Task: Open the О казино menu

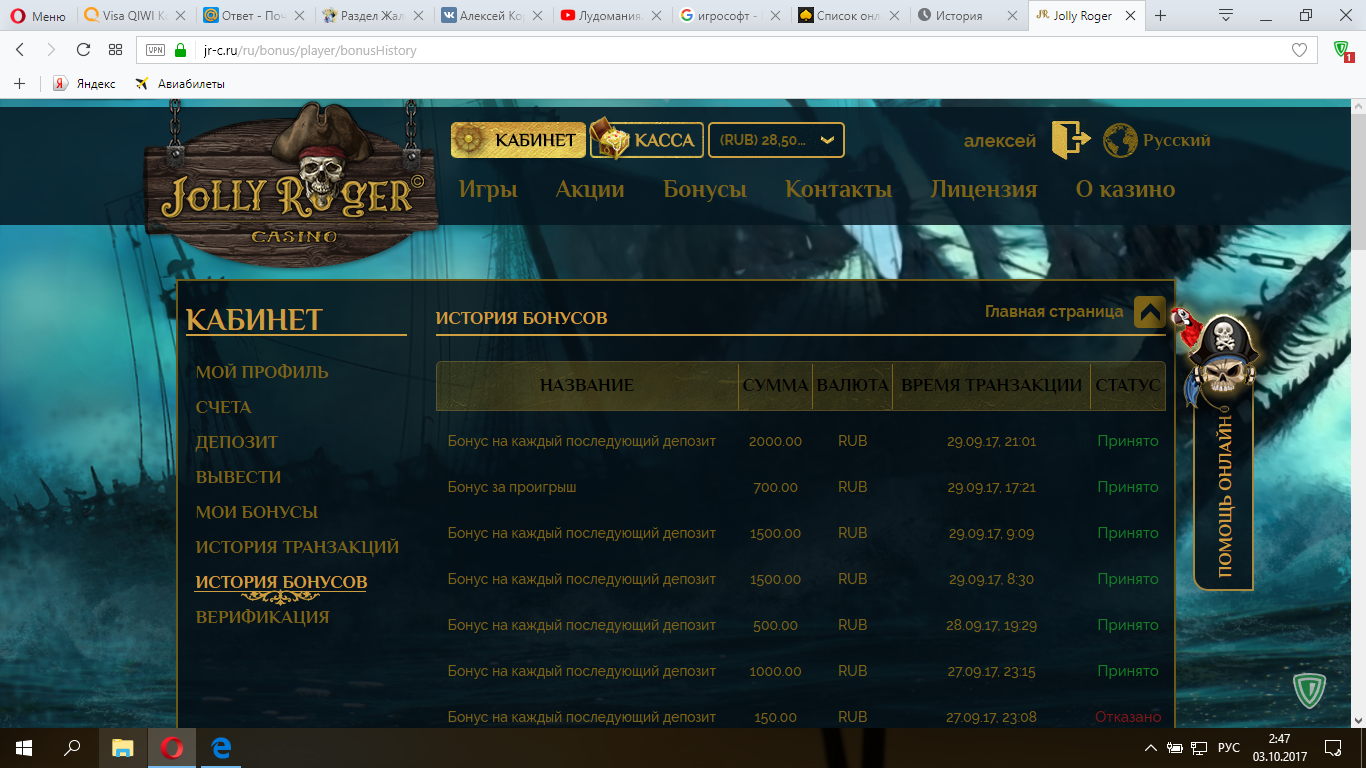Action: pos(1125,189)
